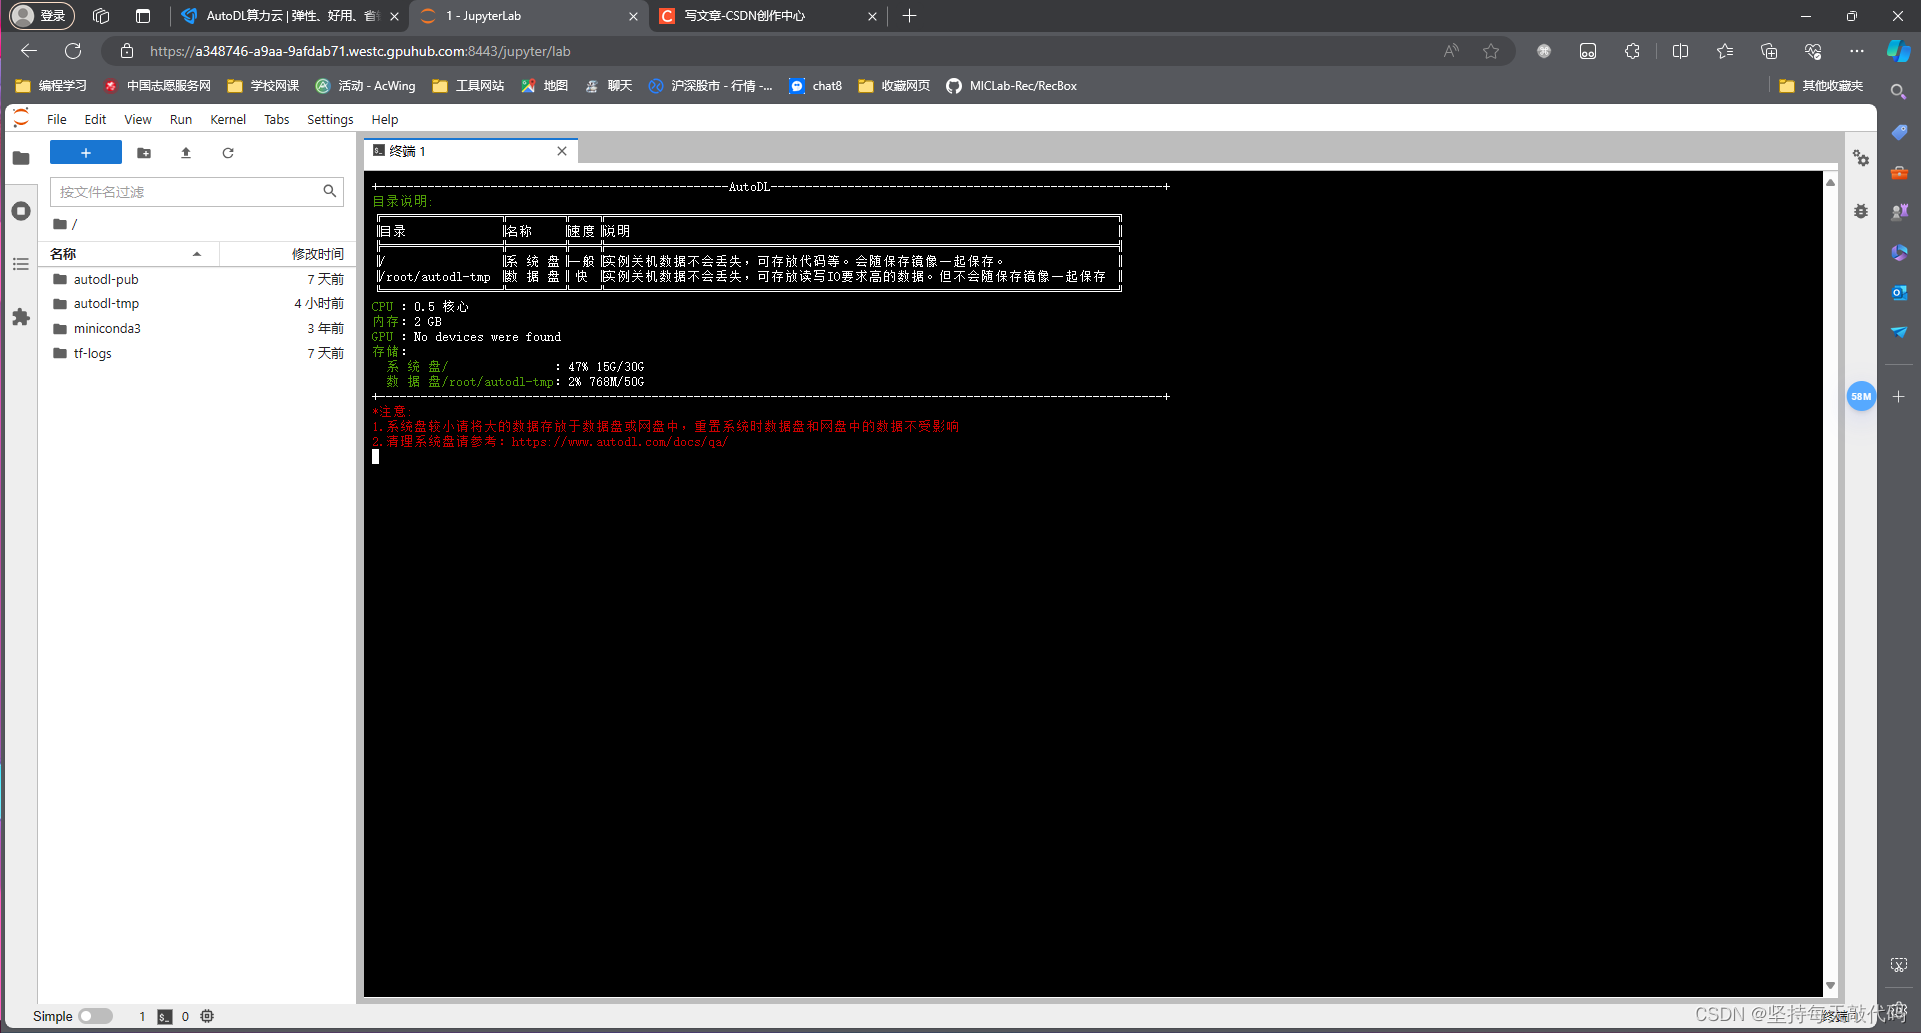Image resolution: width=1921 pixels, height=1033 pixels.
Task: Open the debugger bug icon on right sidebar
Action: (x=1861, y=211)
